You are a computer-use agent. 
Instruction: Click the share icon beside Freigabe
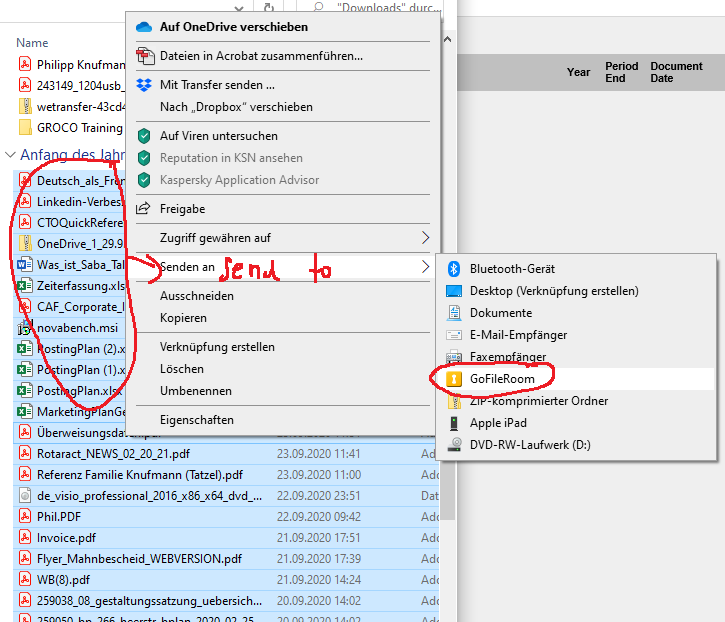[x=143, y=209]
